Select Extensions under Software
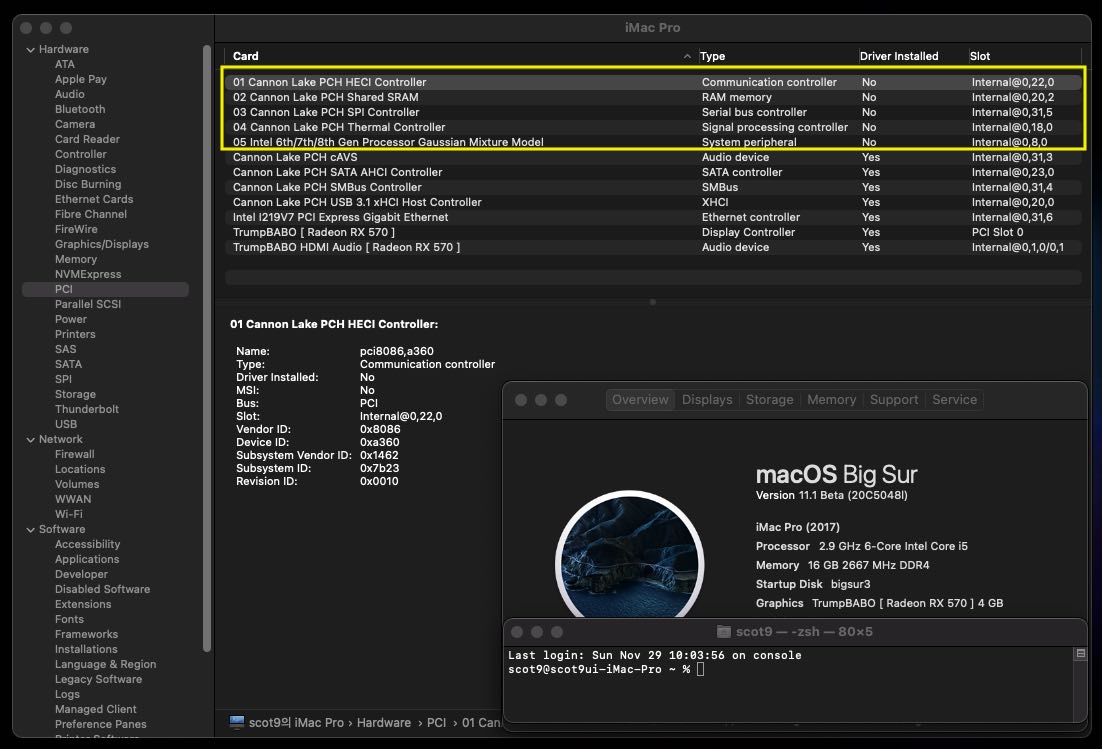The width and height of the screenshot is (1102, 749). point(83,604)
